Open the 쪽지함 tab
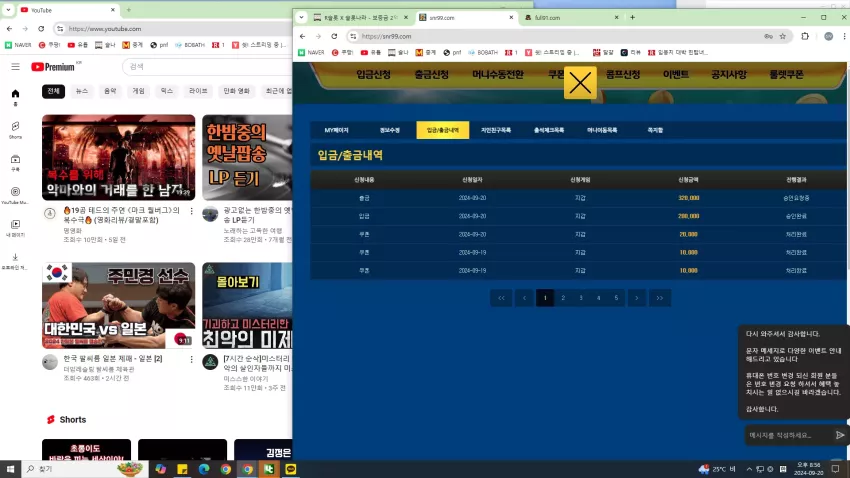The width and height of the screenshot is (850, 478). 655,130
